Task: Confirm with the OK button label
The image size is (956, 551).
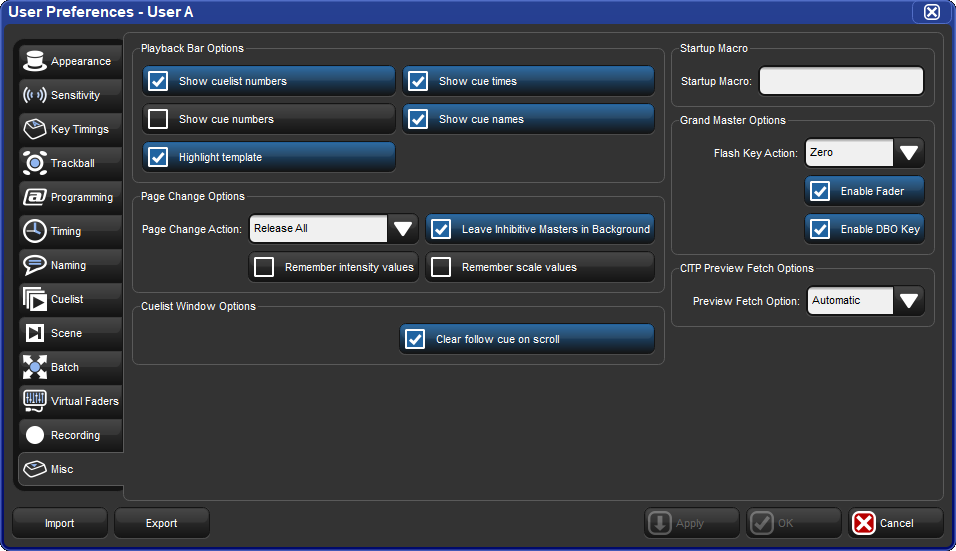Action: tap(785, 523)
